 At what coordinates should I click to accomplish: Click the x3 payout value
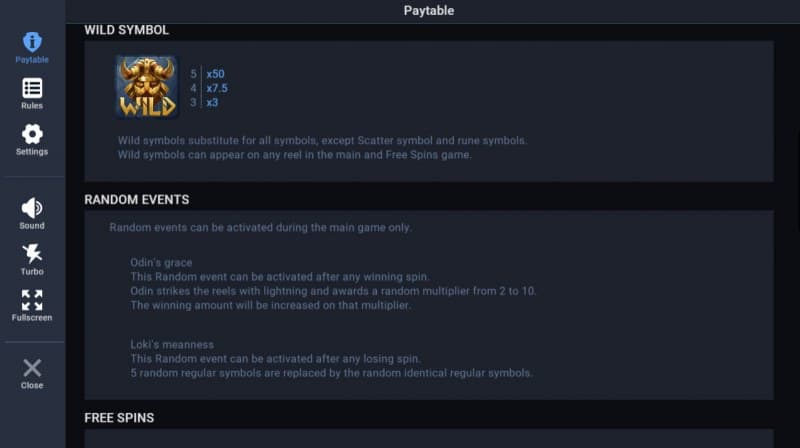click(212, 102)
